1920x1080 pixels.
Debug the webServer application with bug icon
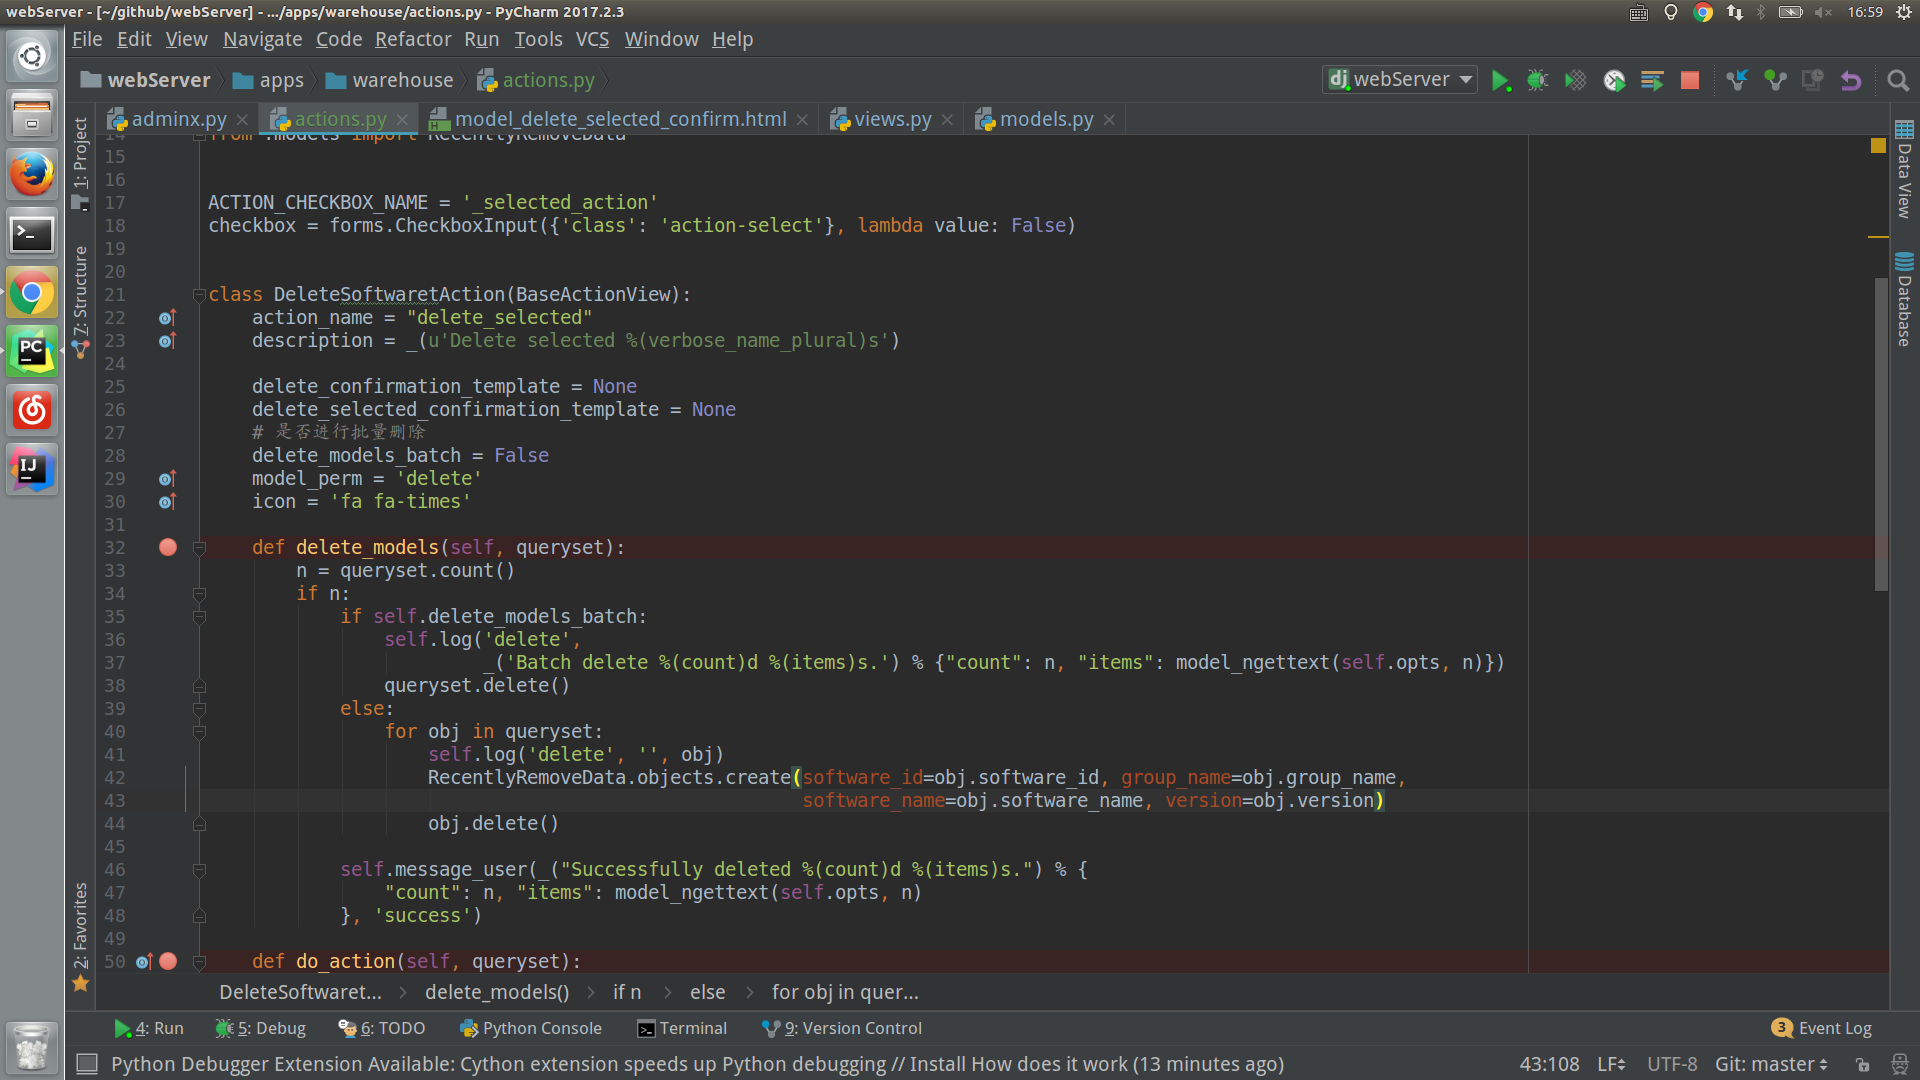[x=1537, y=80]
